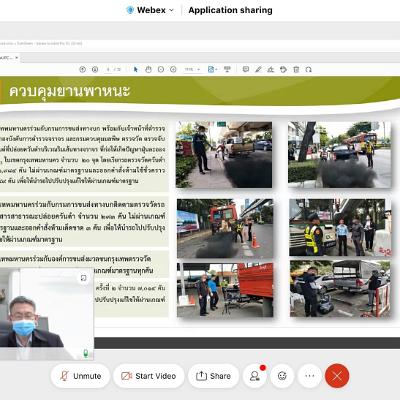Go to previous page in PDF toolbar

[82, 69]
